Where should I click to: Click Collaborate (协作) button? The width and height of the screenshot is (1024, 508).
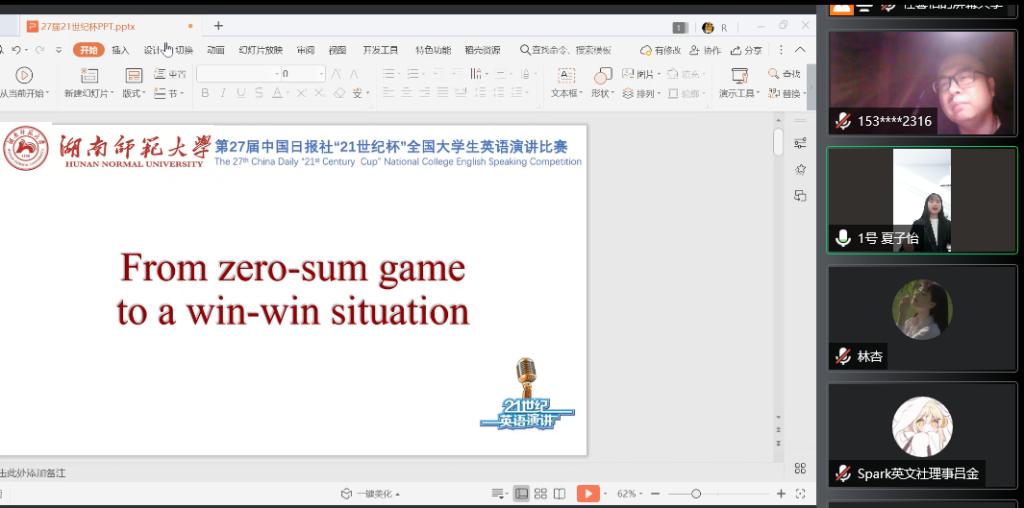(705, 50)
